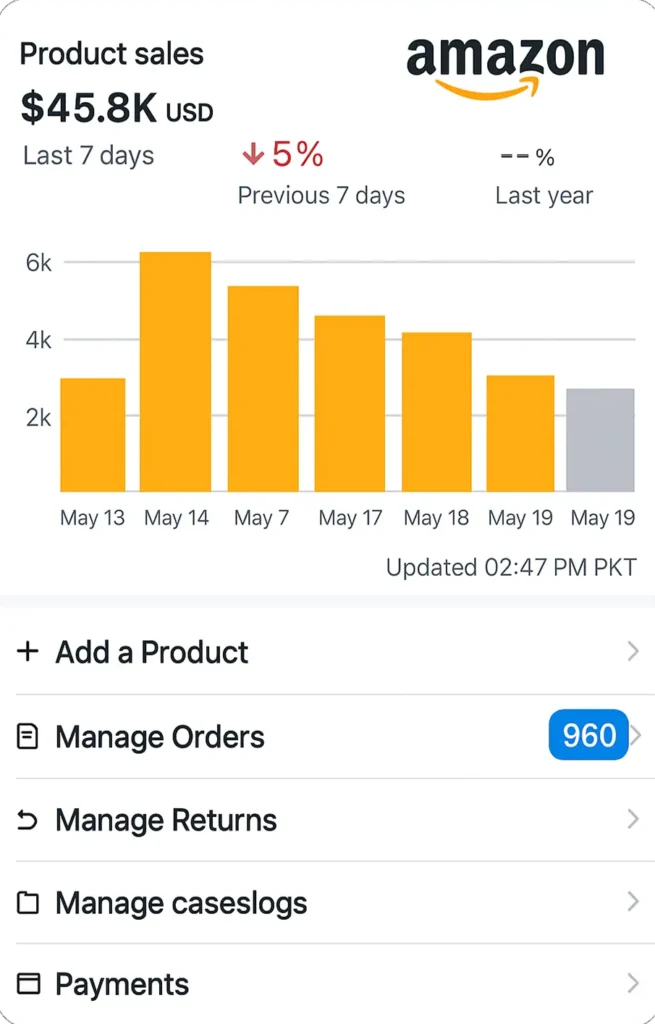This screenshot has height=1024, width=655.
Task: Click the return arrow icon for Manage Returns
Action: click(27, 820)
